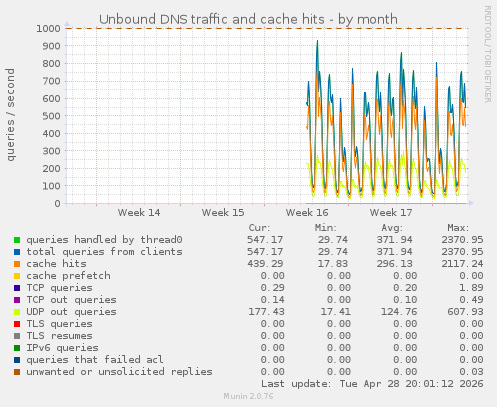Click the 'Avg:' column header
497x407 pixels.
point(392,228)
